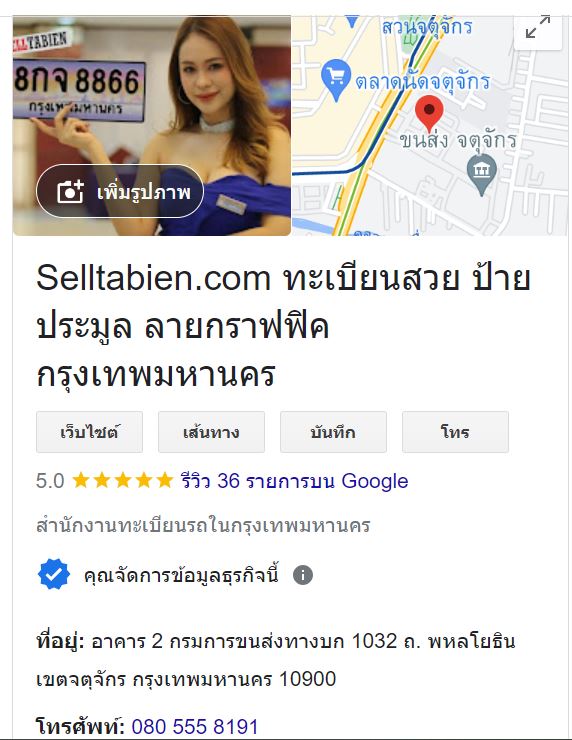
Task: Save the place with the บันทึก button
Action: coord(333,432)
